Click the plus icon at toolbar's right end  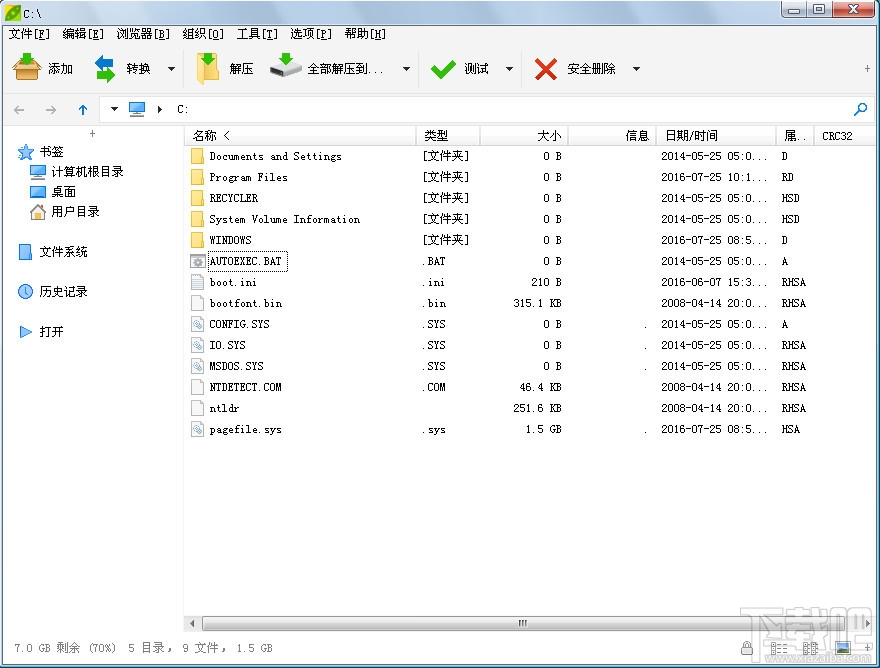coord(867,68)
